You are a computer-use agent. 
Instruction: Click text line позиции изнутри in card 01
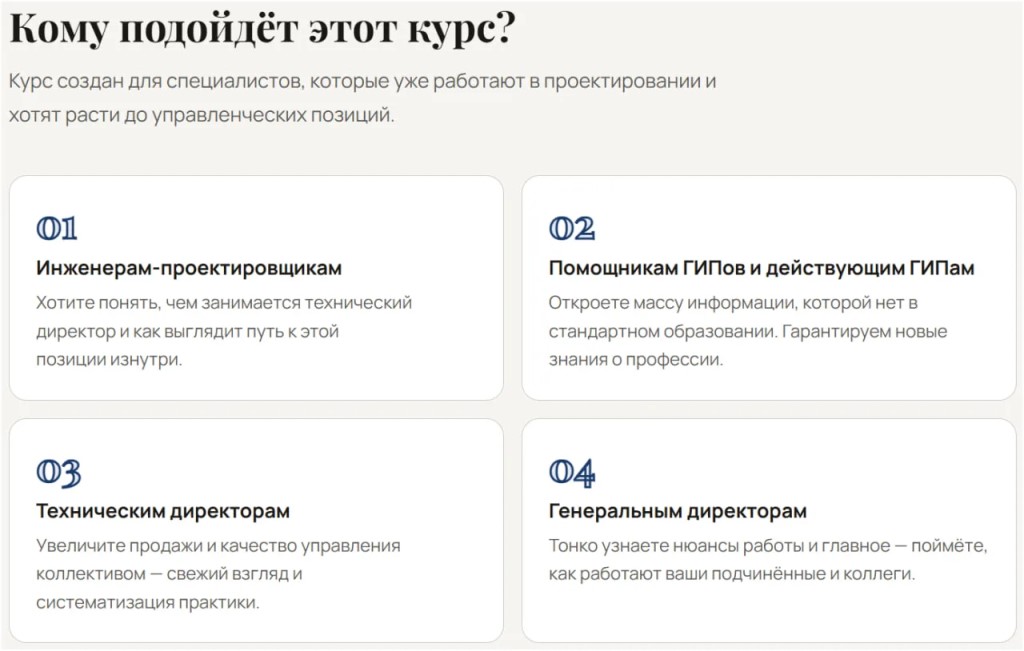point(109,360)
